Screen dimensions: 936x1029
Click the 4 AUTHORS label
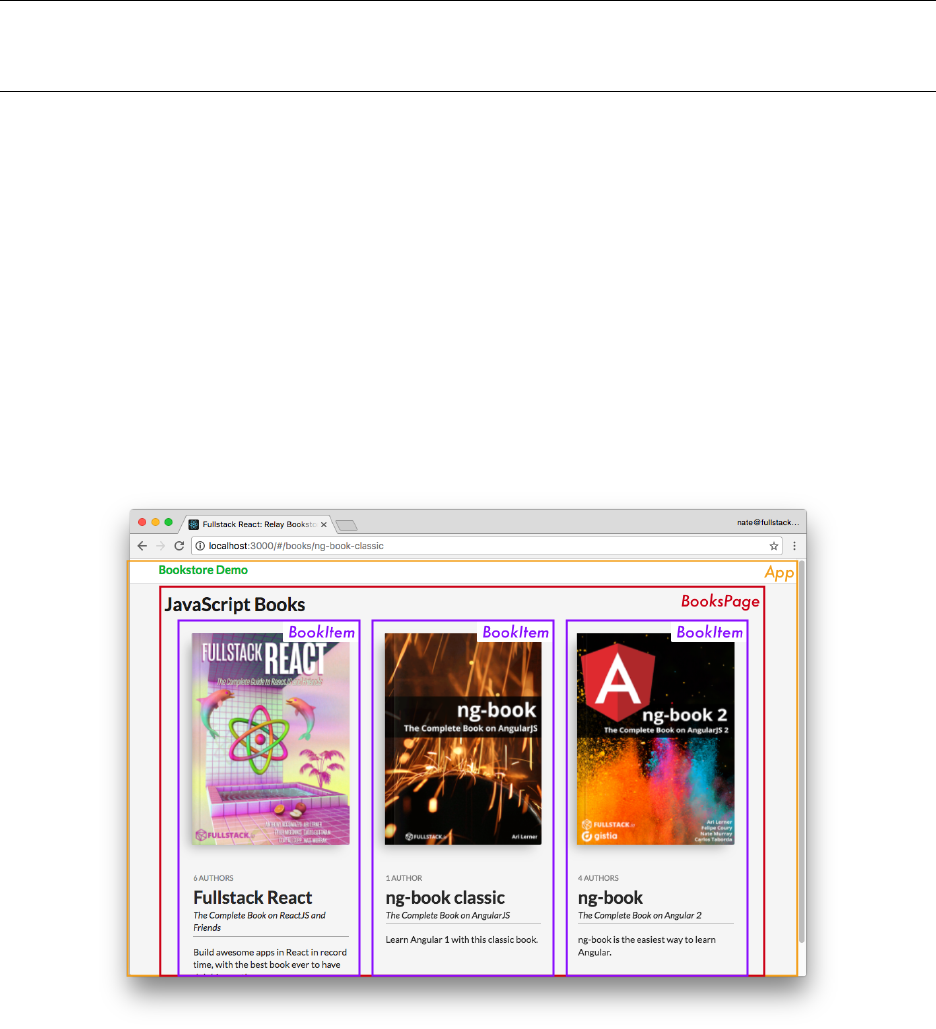click(x=598, y=878)
